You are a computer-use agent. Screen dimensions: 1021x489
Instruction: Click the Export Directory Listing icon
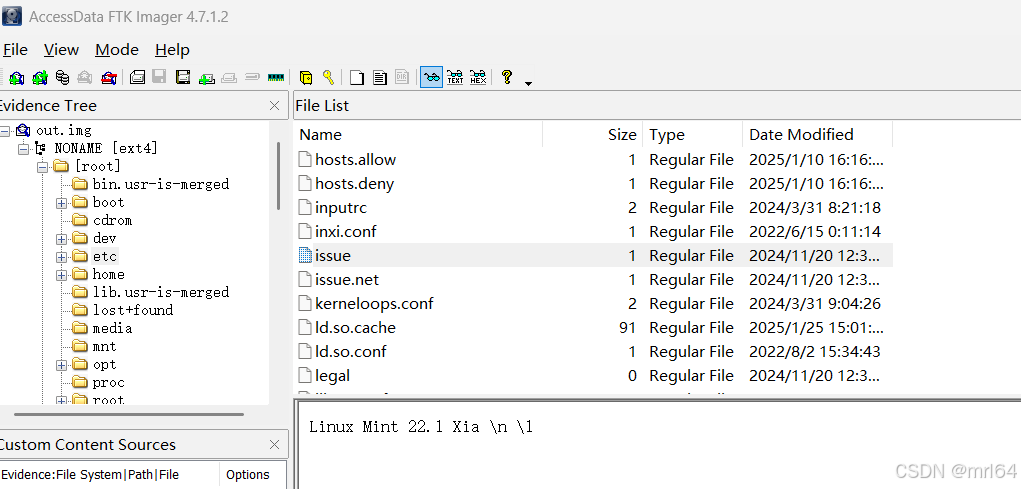[x=404, y=78]
